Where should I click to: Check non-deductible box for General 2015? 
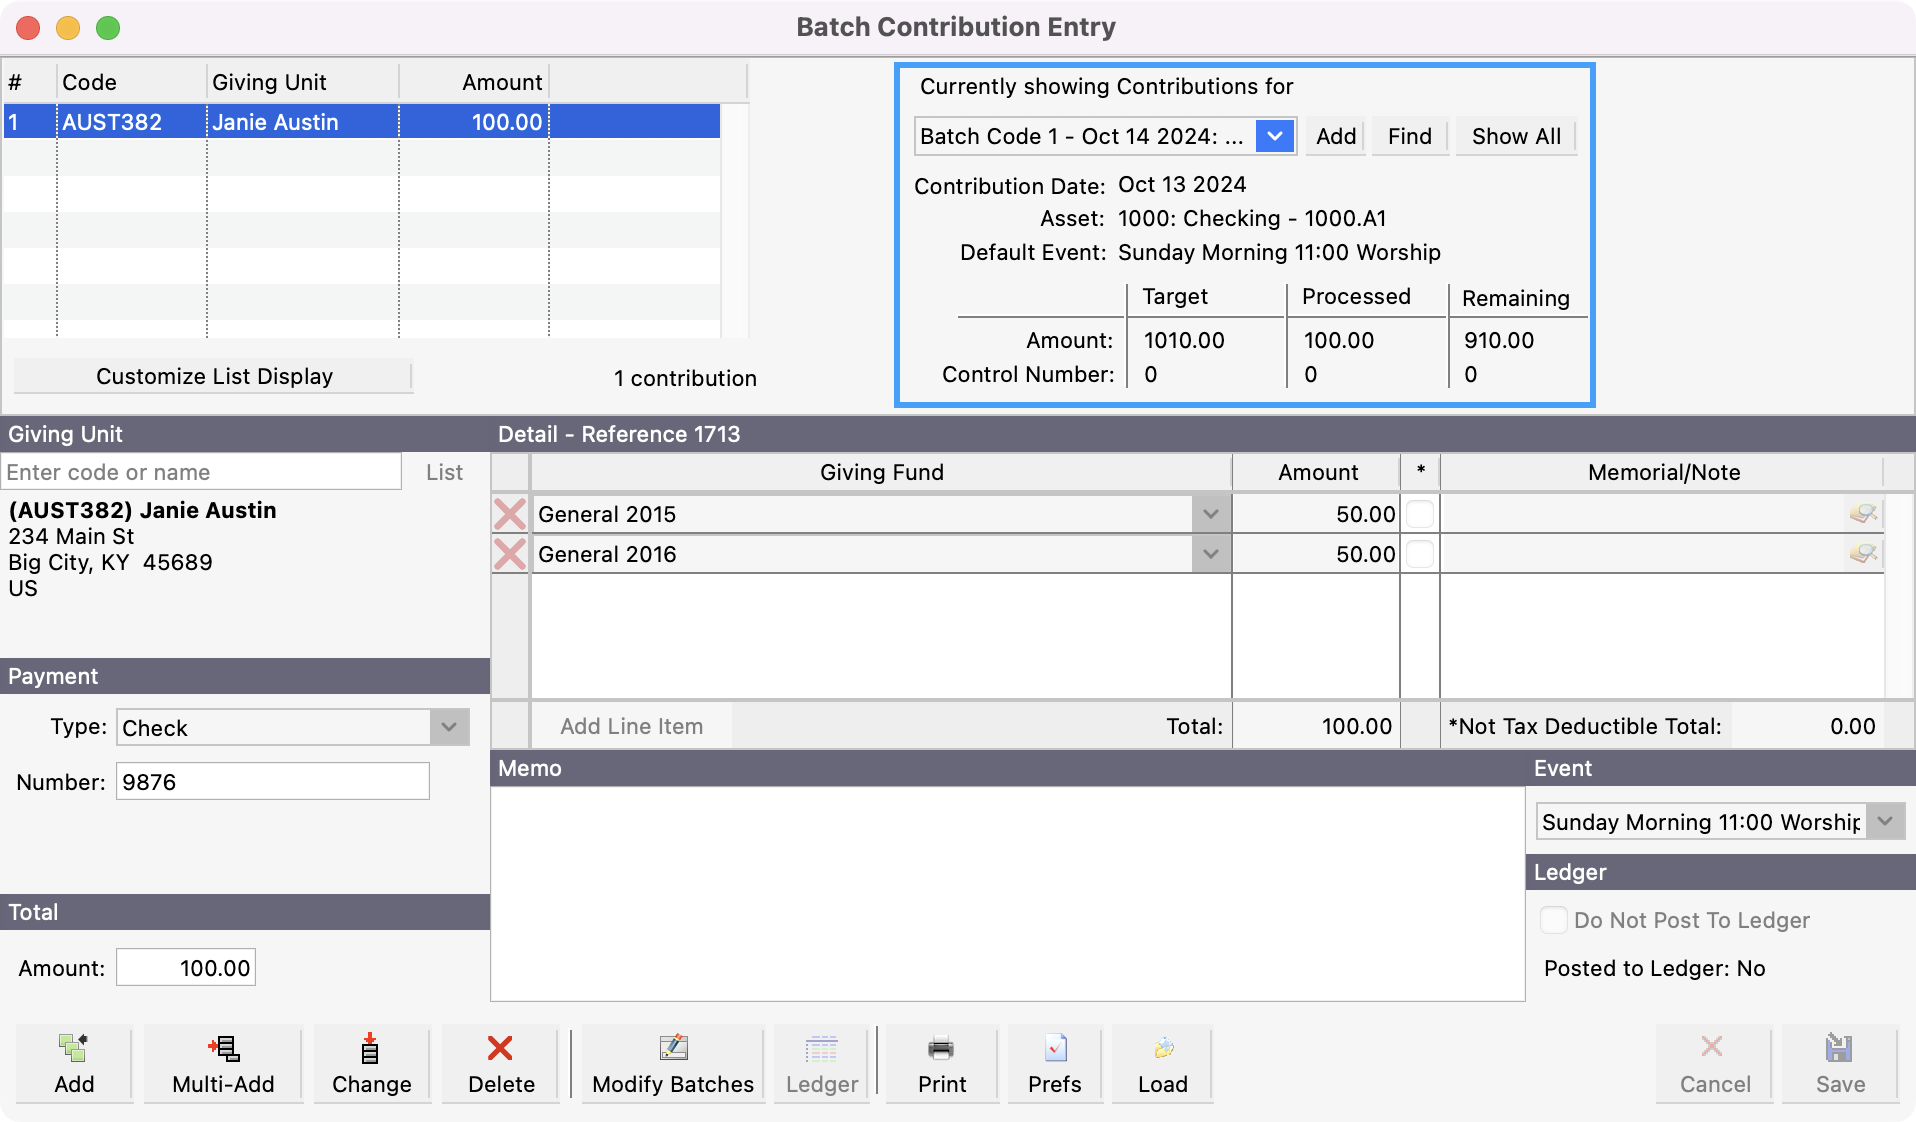click(x=1420, y=514)
